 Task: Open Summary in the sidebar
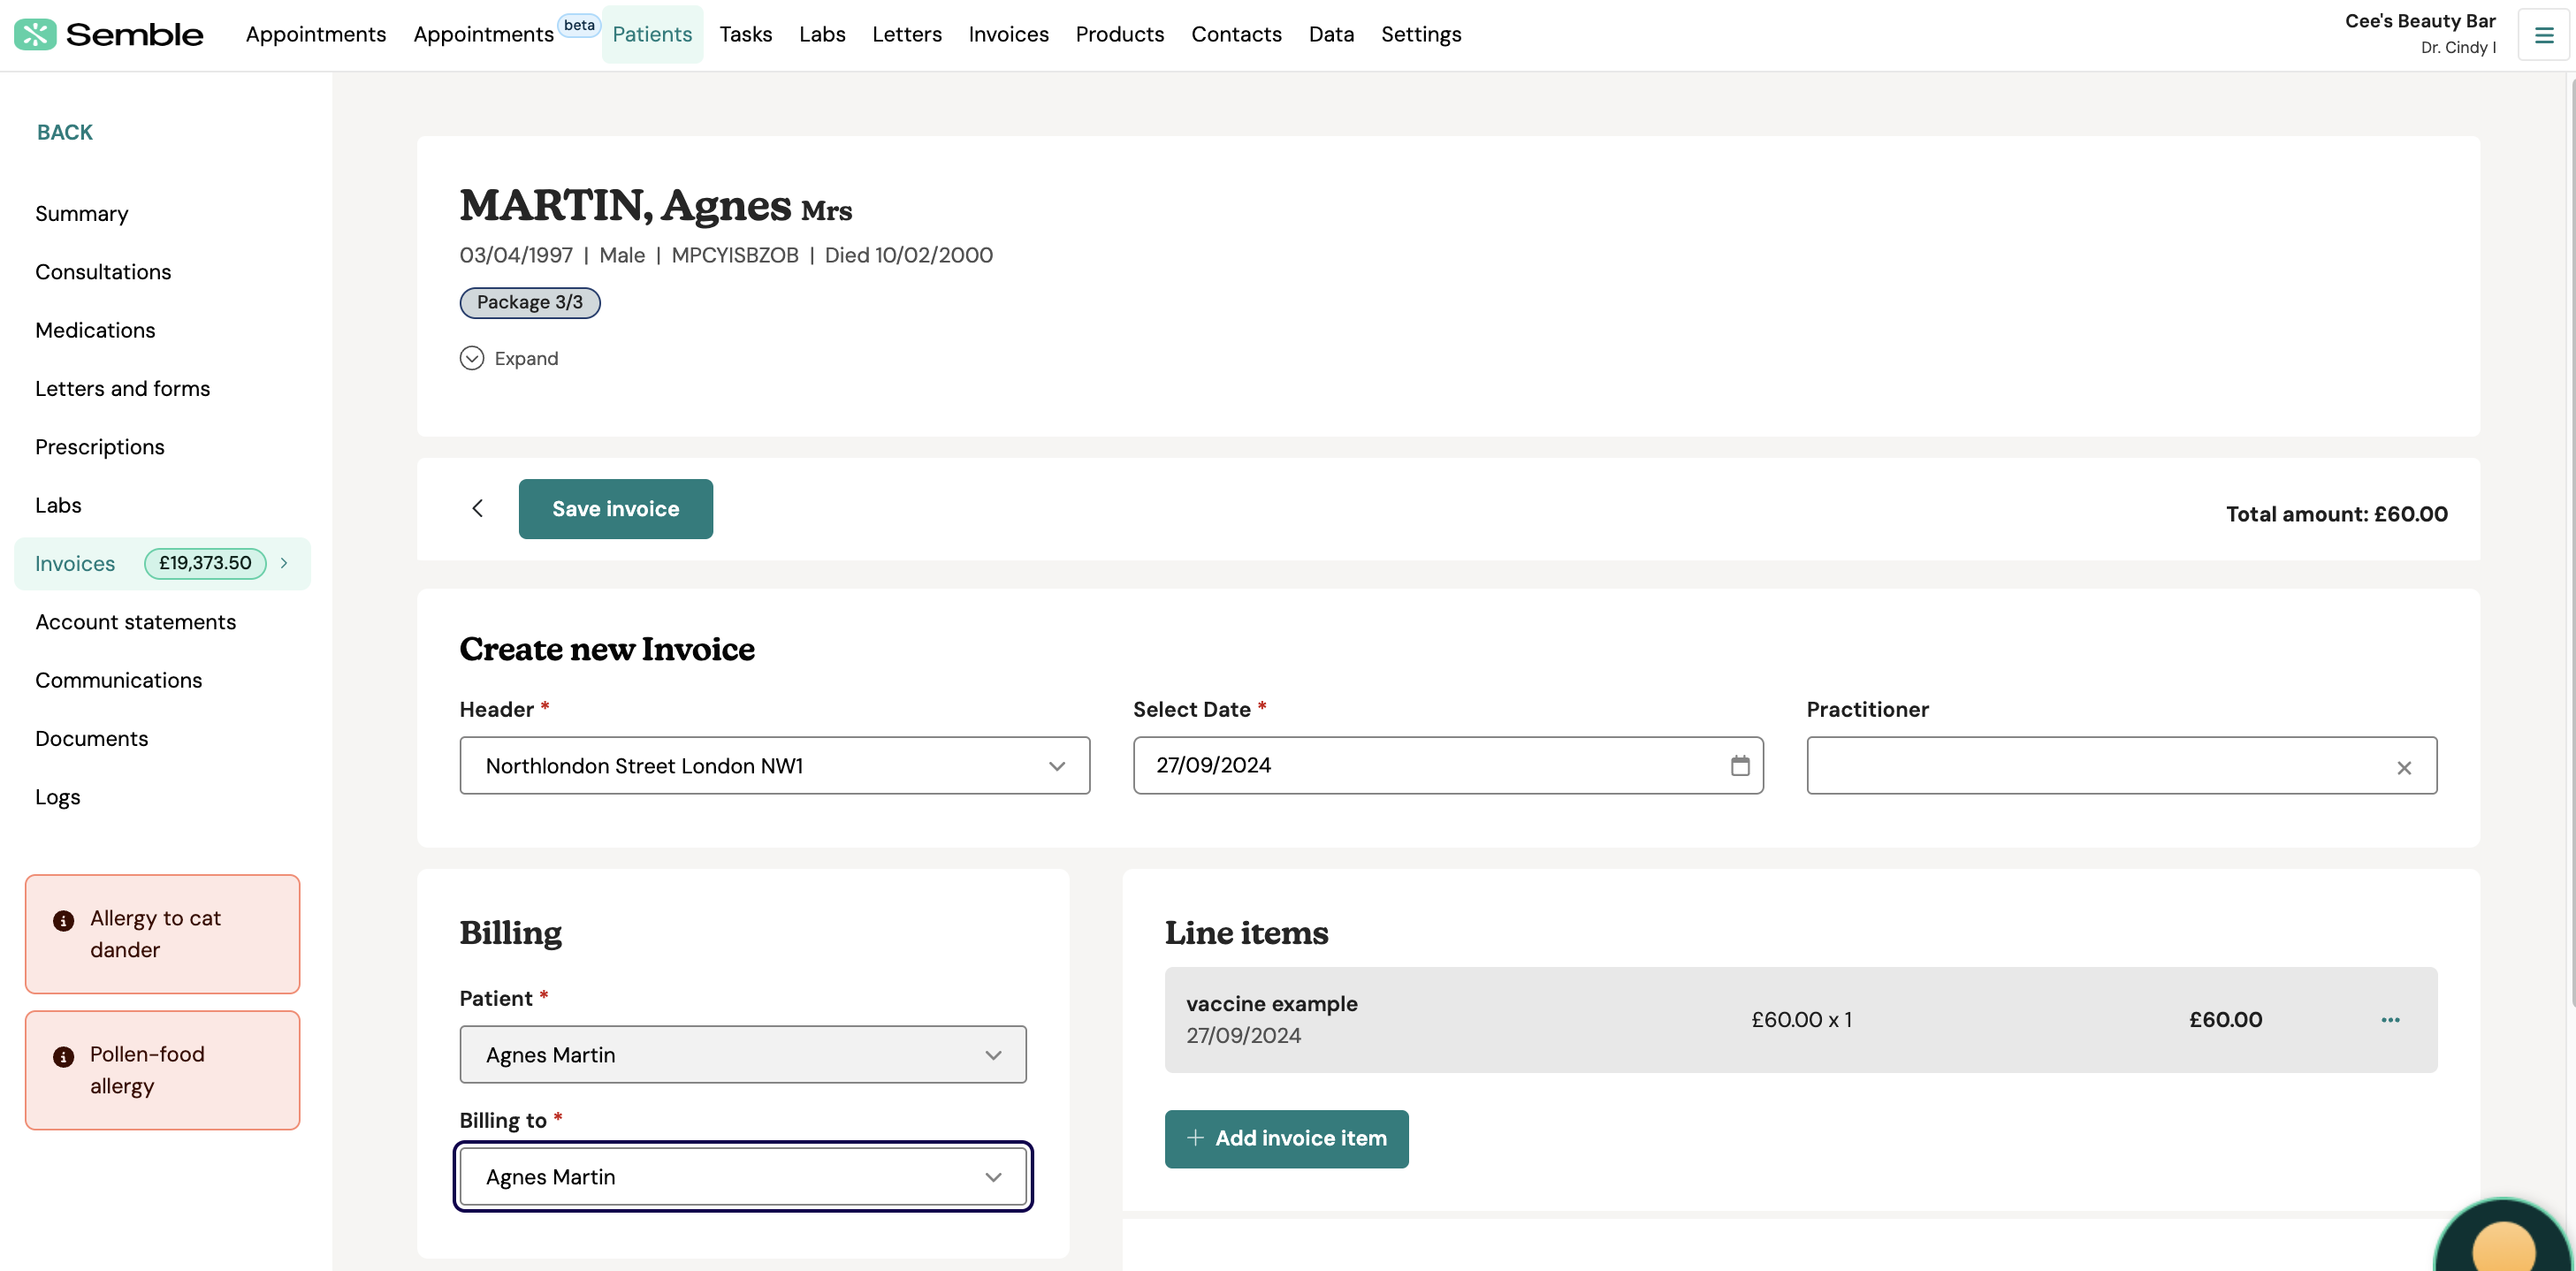tap(82, 213)
